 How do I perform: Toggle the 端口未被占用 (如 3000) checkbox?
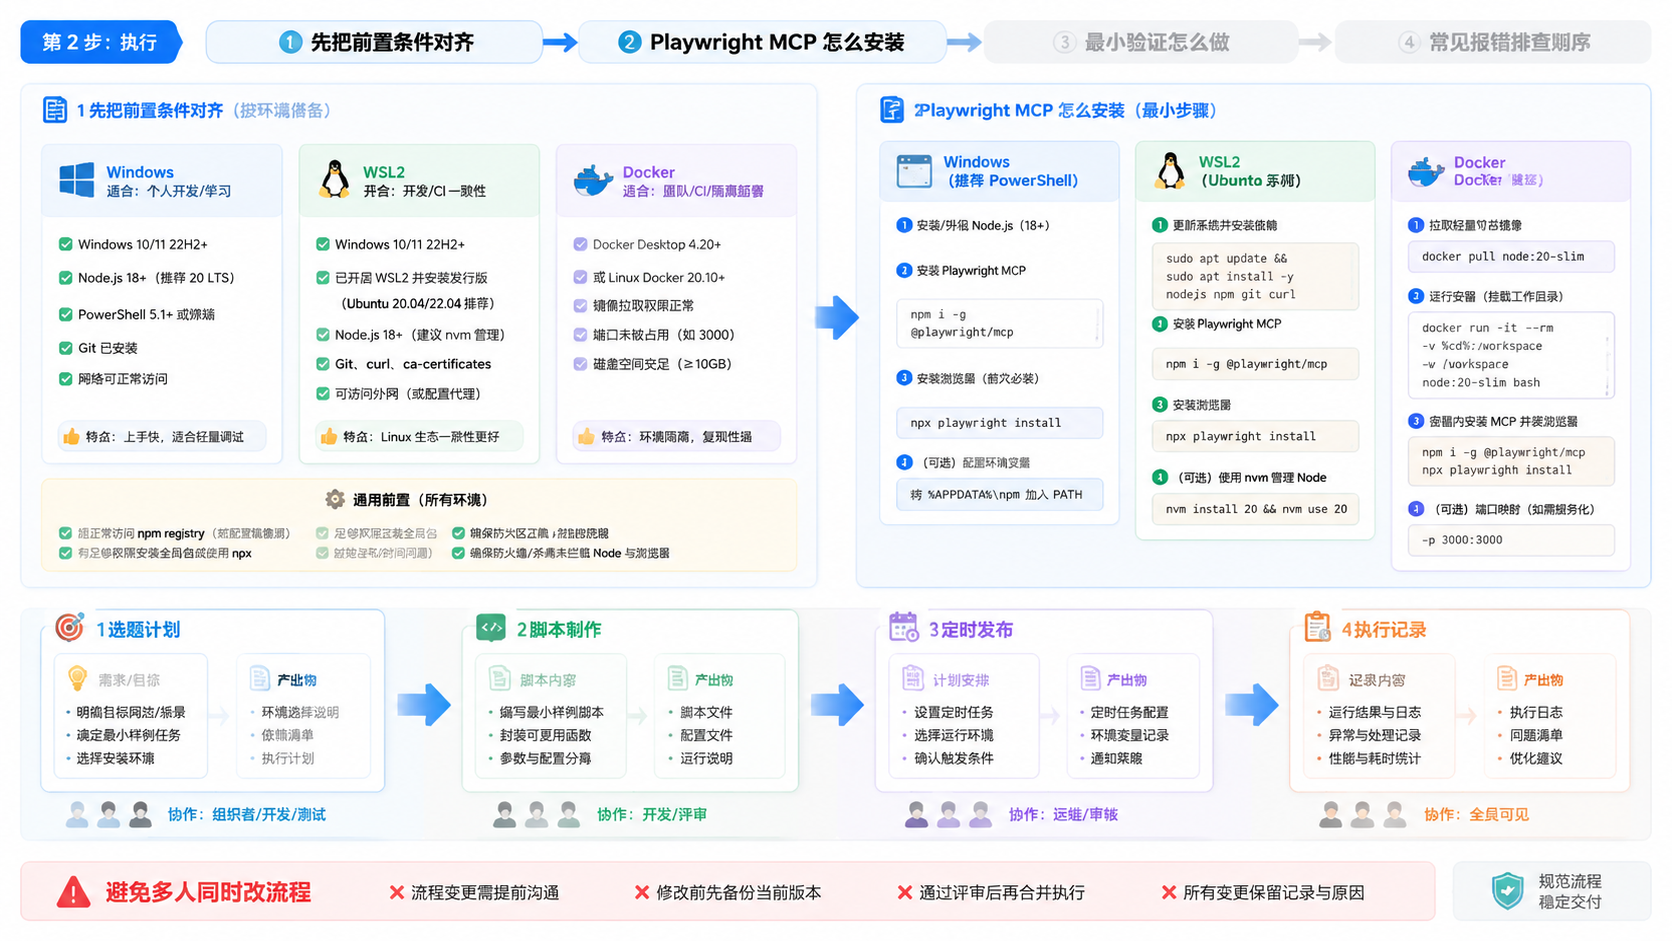tap(580, 335)
